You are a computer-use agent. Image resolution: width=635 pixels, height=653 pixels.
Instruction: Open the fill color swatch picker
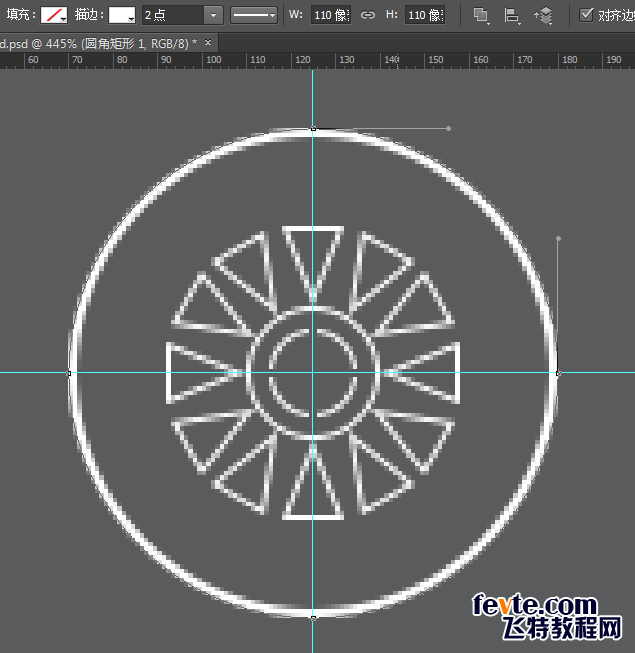coord(54,15)
